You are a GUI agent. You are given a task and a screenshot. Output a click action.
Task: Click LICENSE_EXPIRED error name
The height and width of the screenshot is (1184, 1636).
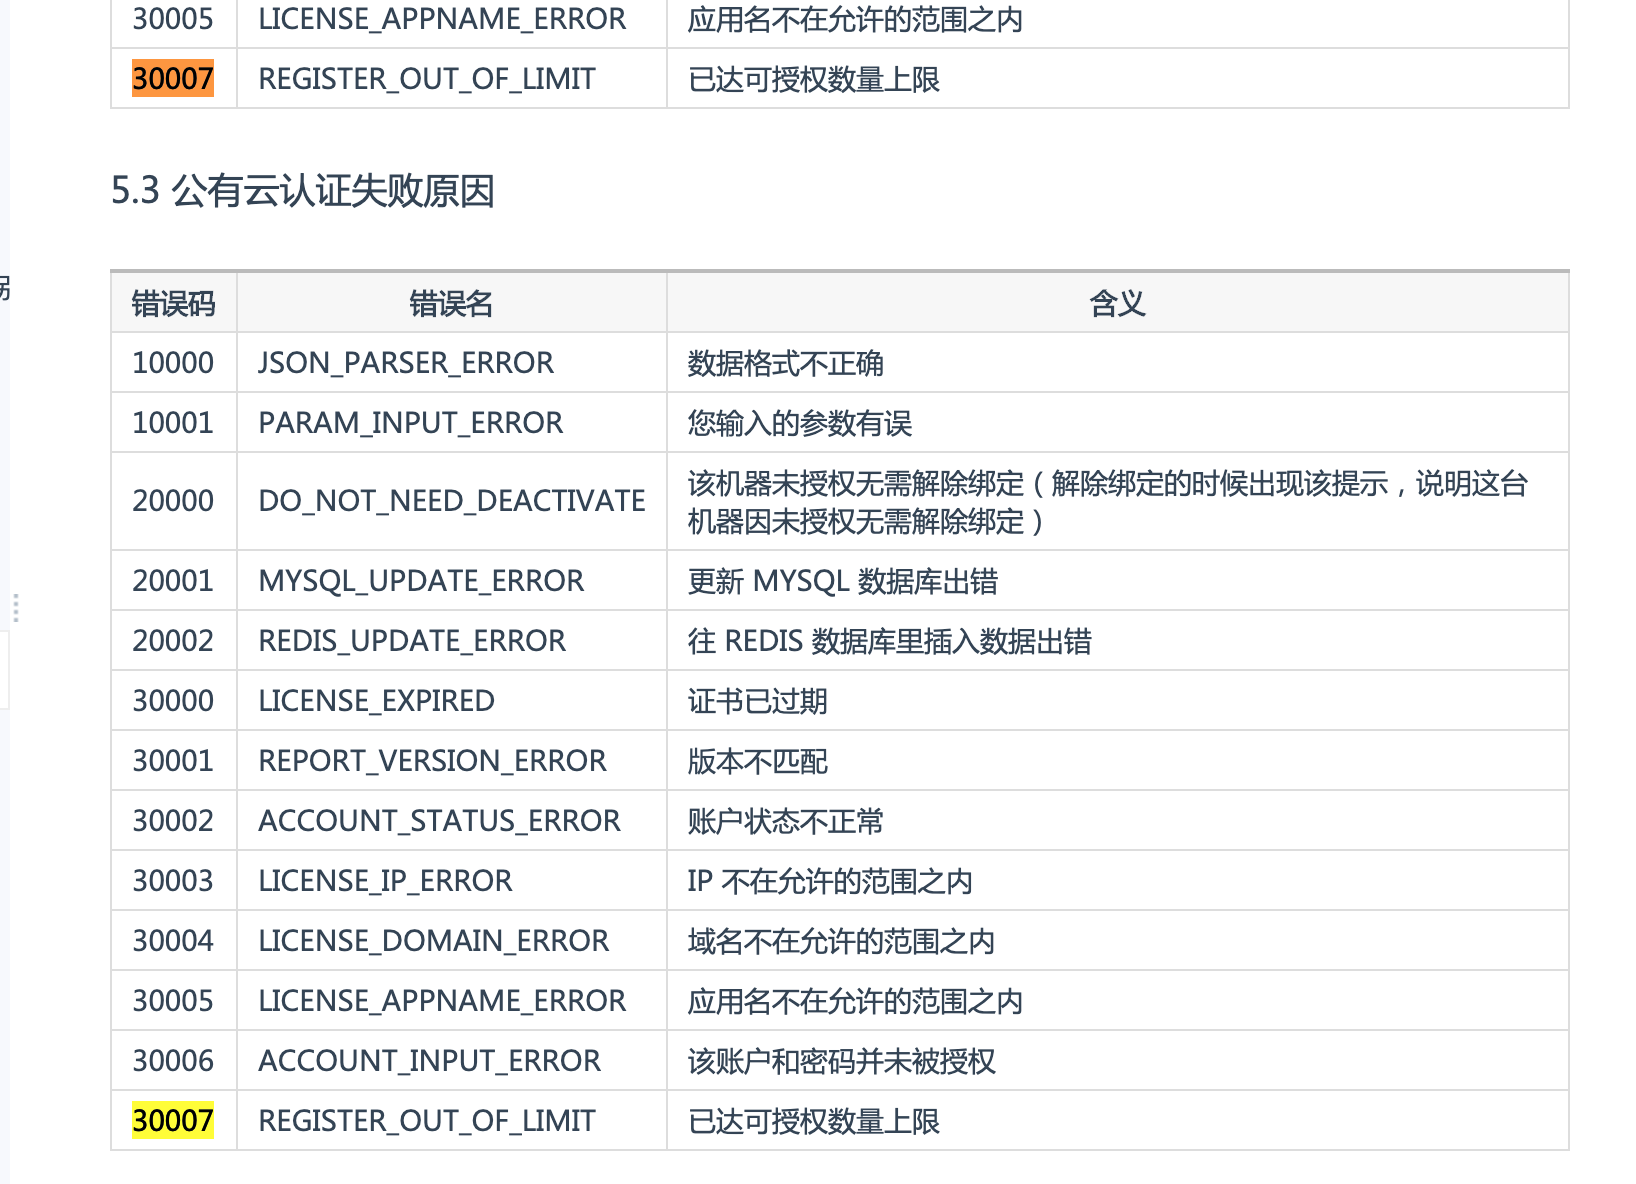(376, 700)
